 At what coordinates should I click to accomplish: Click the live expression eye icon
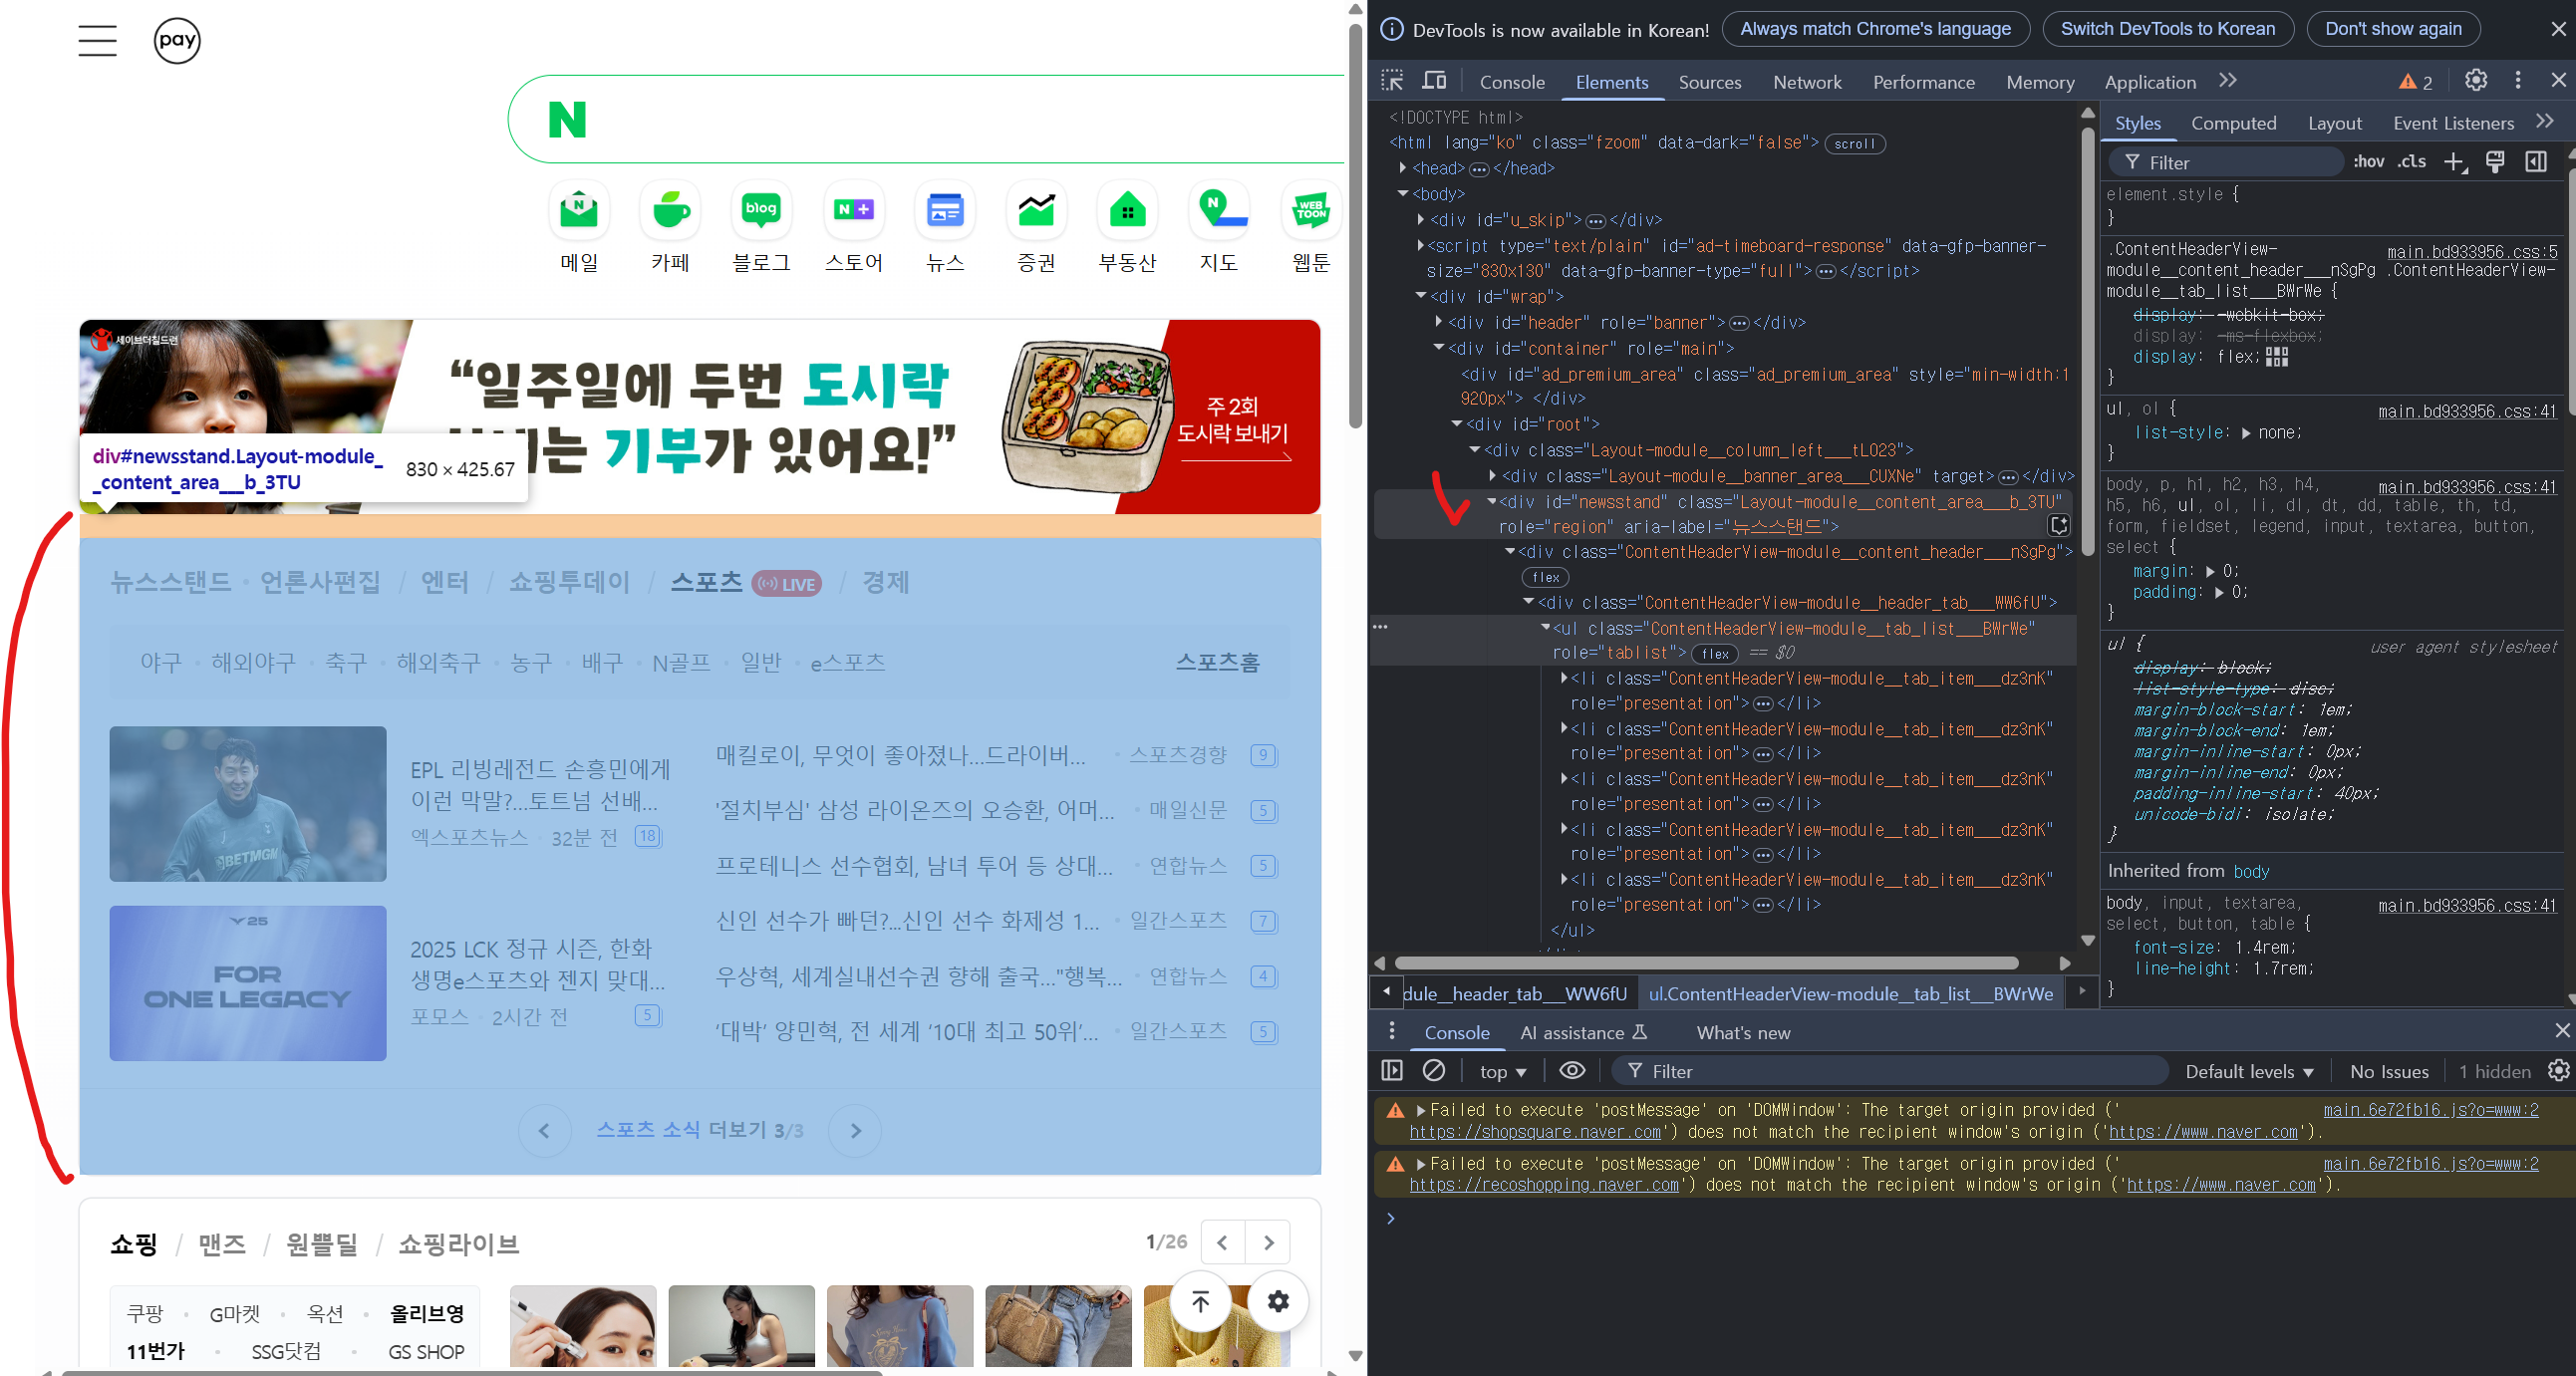pos(1572,1071)
